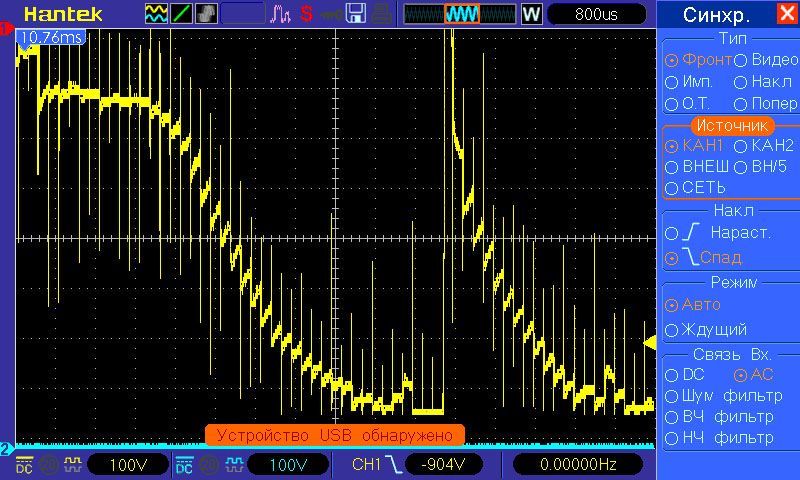Click the red S stop indicator
The image size is (800, 480).
306,14
